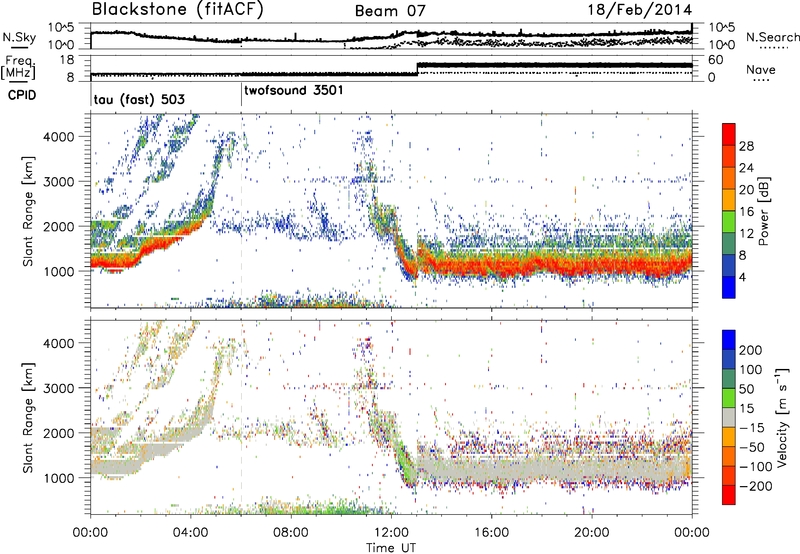800x554 pixels.
Task: Click "4000" on the Power panel axis
Action: pyautogui.click(x=59, y=137)
